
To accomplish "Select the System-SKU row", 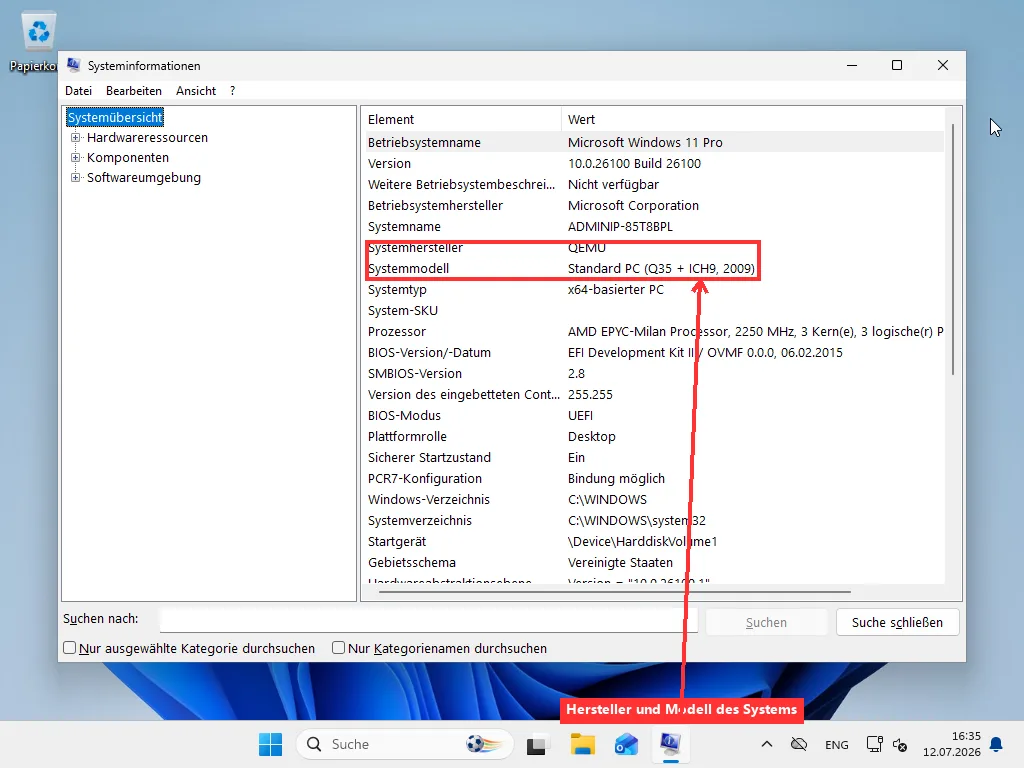I will tap(653, 310).
